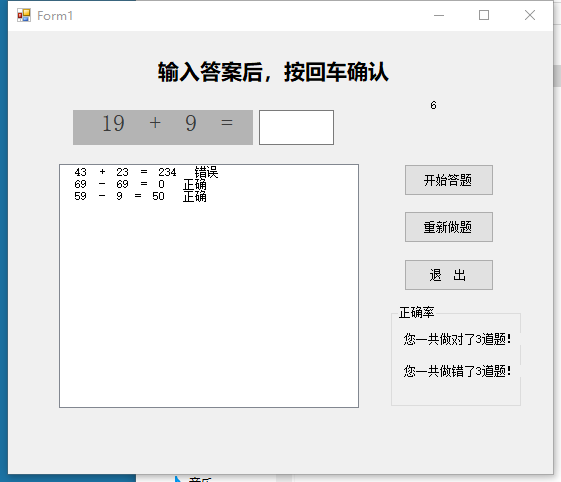Minimize the Form1 window

(x=439, y=15)
